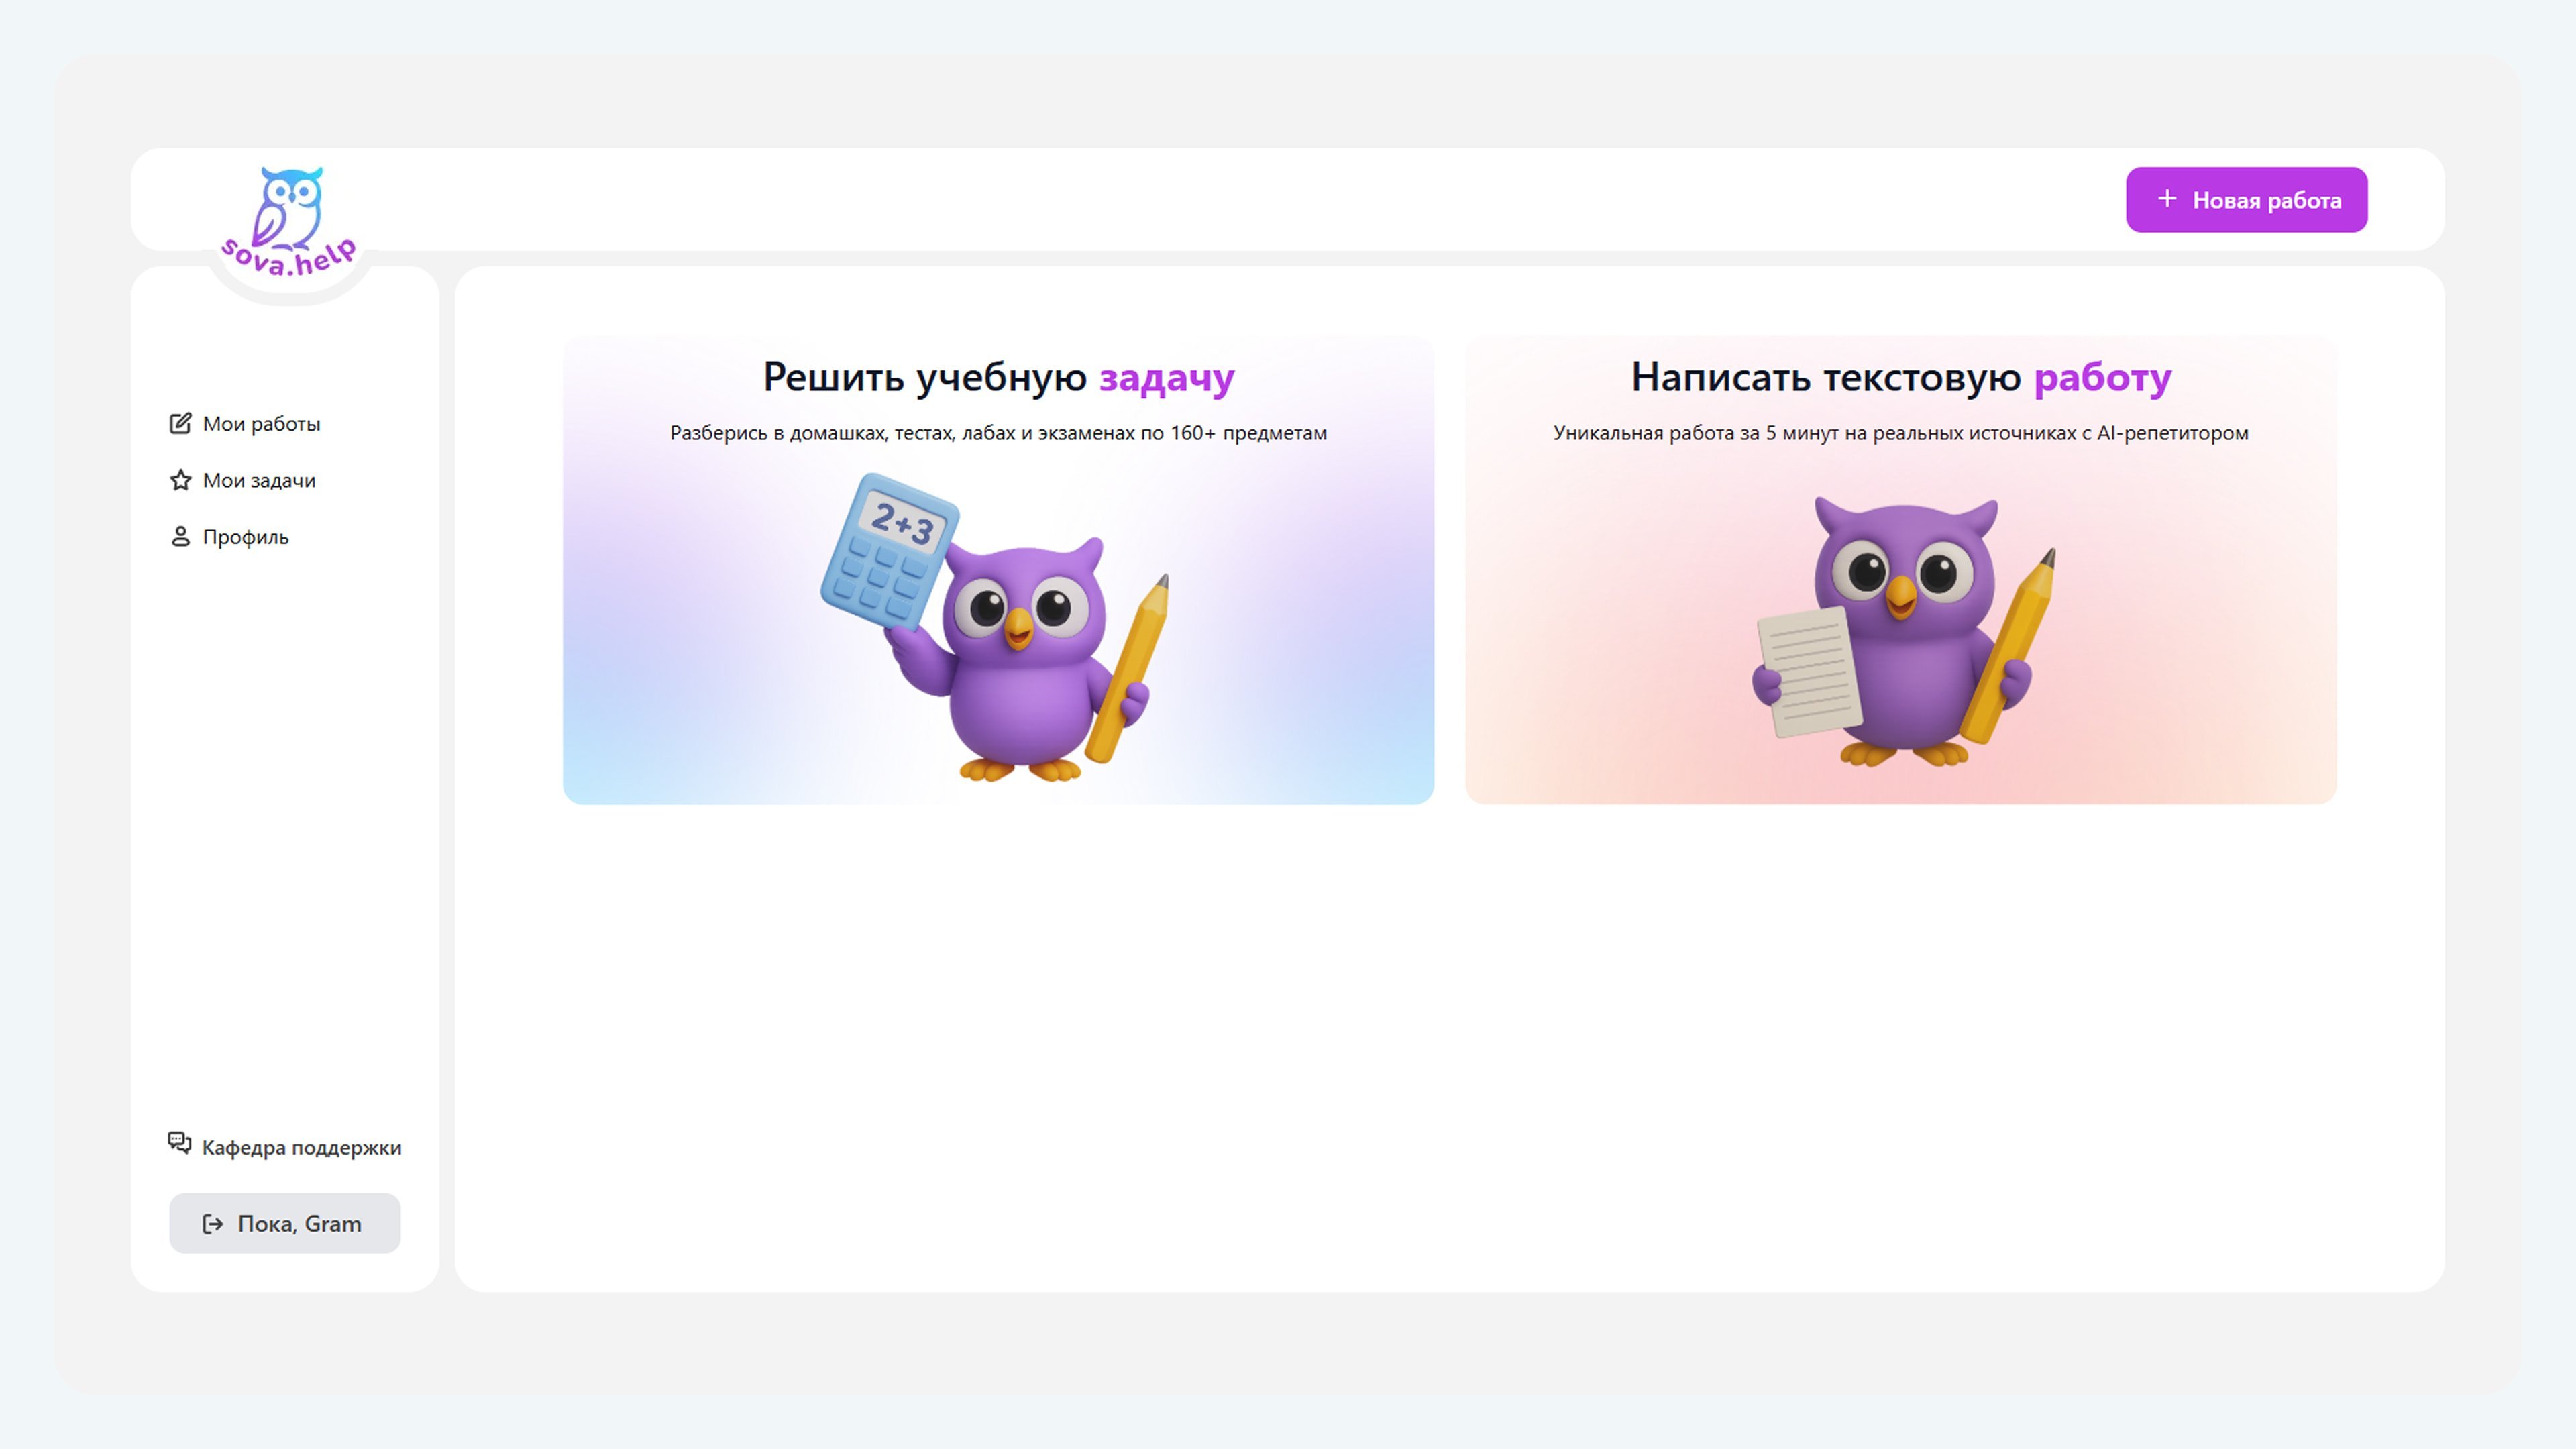Open the Мои задачи menu item
The height and width of the screenshot is (1449, 2576).
243,480
